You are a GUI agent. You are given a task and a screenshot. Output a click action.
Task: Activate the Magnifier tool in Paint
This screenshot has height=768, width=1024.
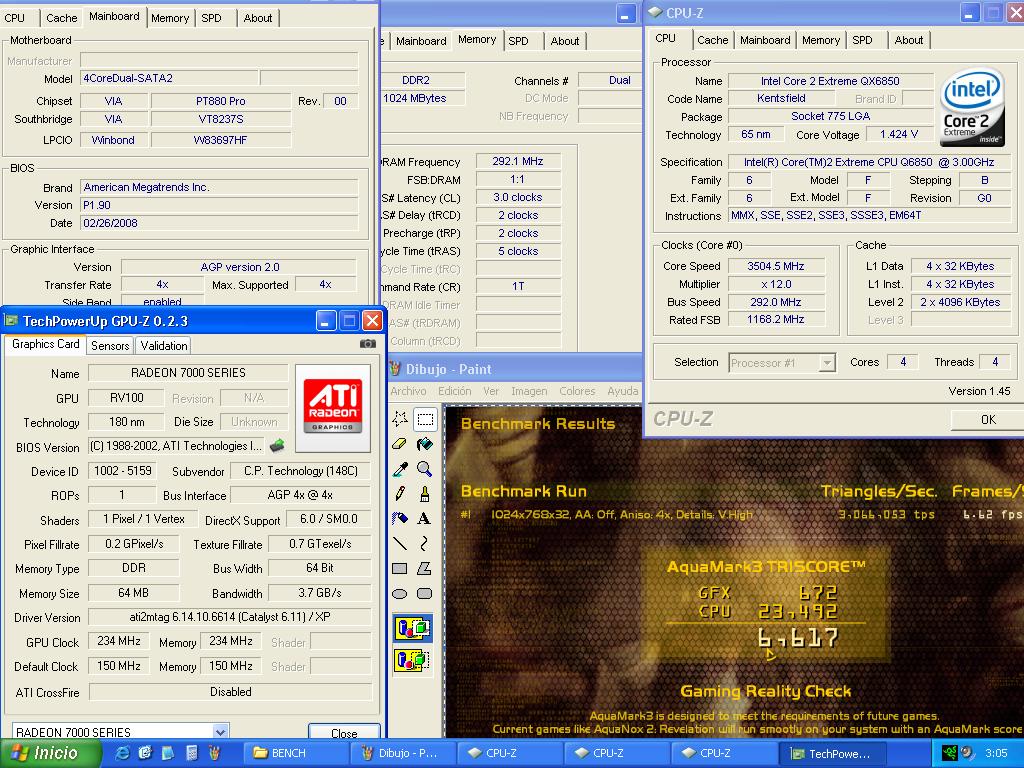coord(424,469)
